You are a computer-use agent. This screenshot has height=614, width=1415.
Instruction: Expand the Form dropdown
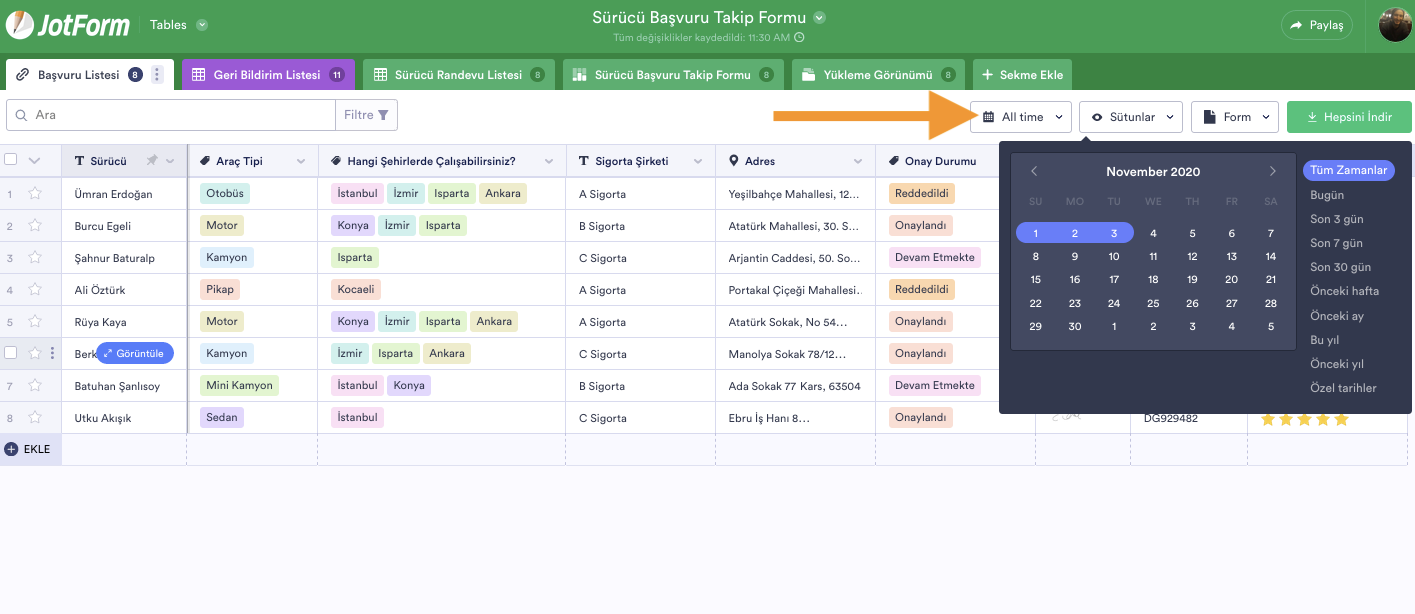(x=1236, y=117)
